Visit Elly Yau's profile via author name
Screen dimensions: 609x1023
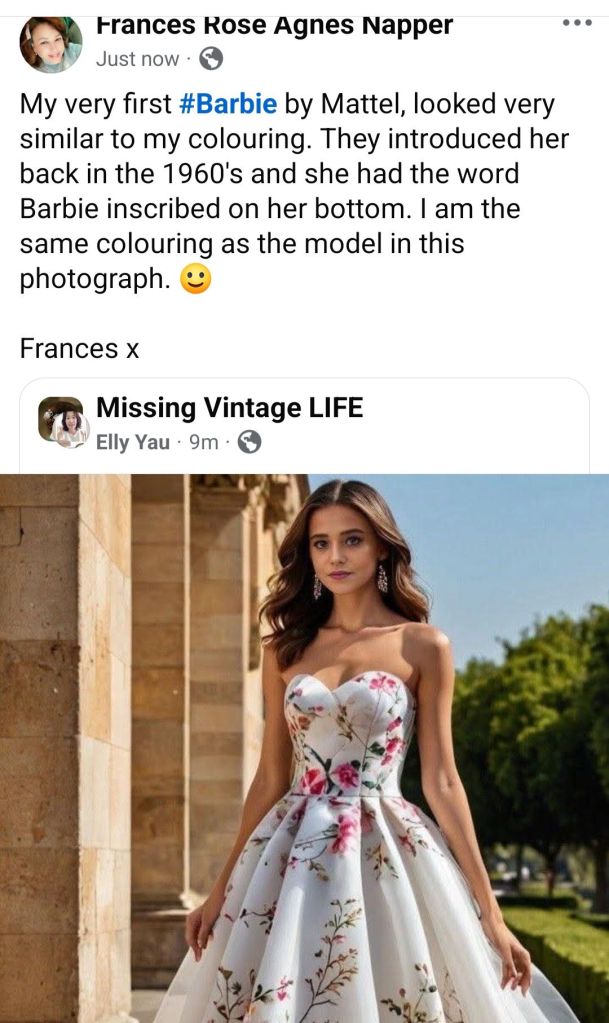coord(132,442)
